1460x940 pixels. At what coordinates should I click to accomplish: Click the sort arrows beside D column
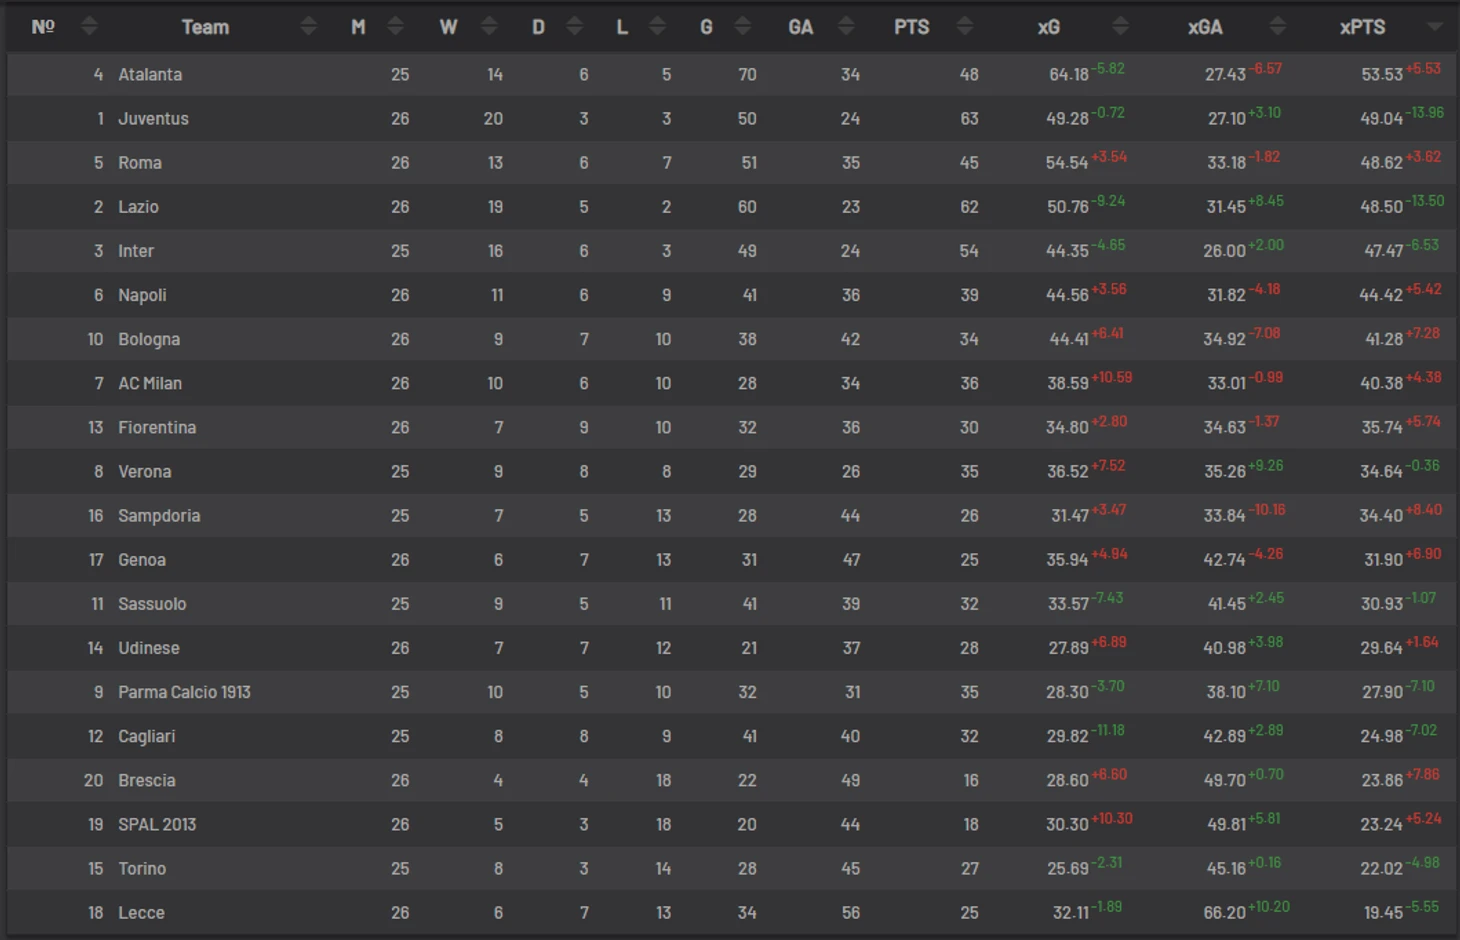coord(574,27)
